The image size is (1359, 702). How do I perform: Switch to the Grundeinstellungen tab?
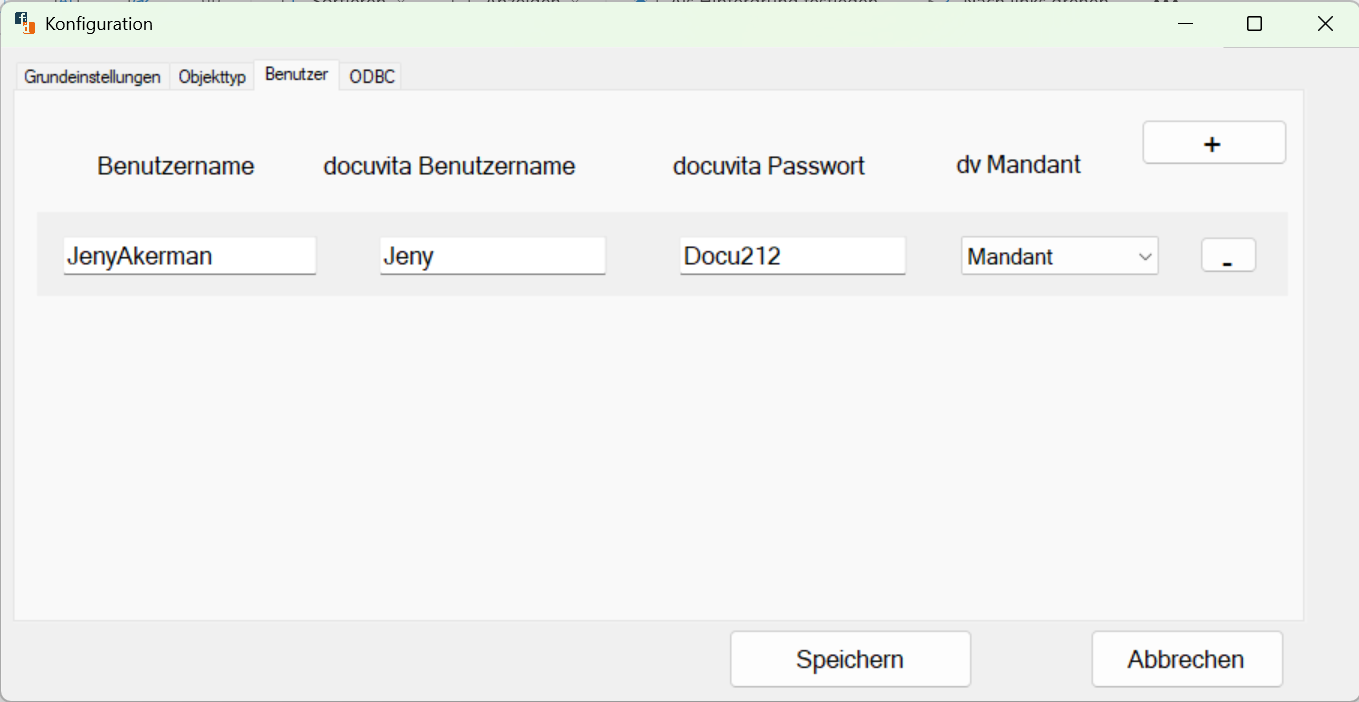91,76
